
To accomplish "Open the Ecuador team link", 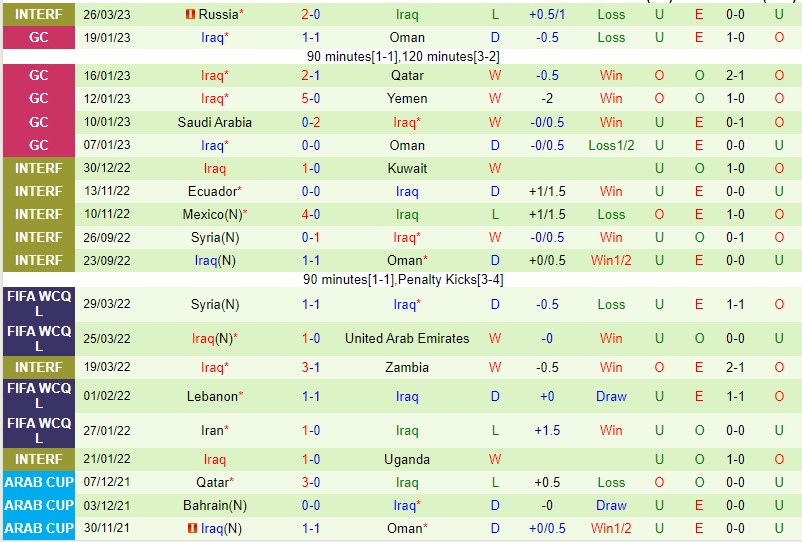I will coord(212,191).
